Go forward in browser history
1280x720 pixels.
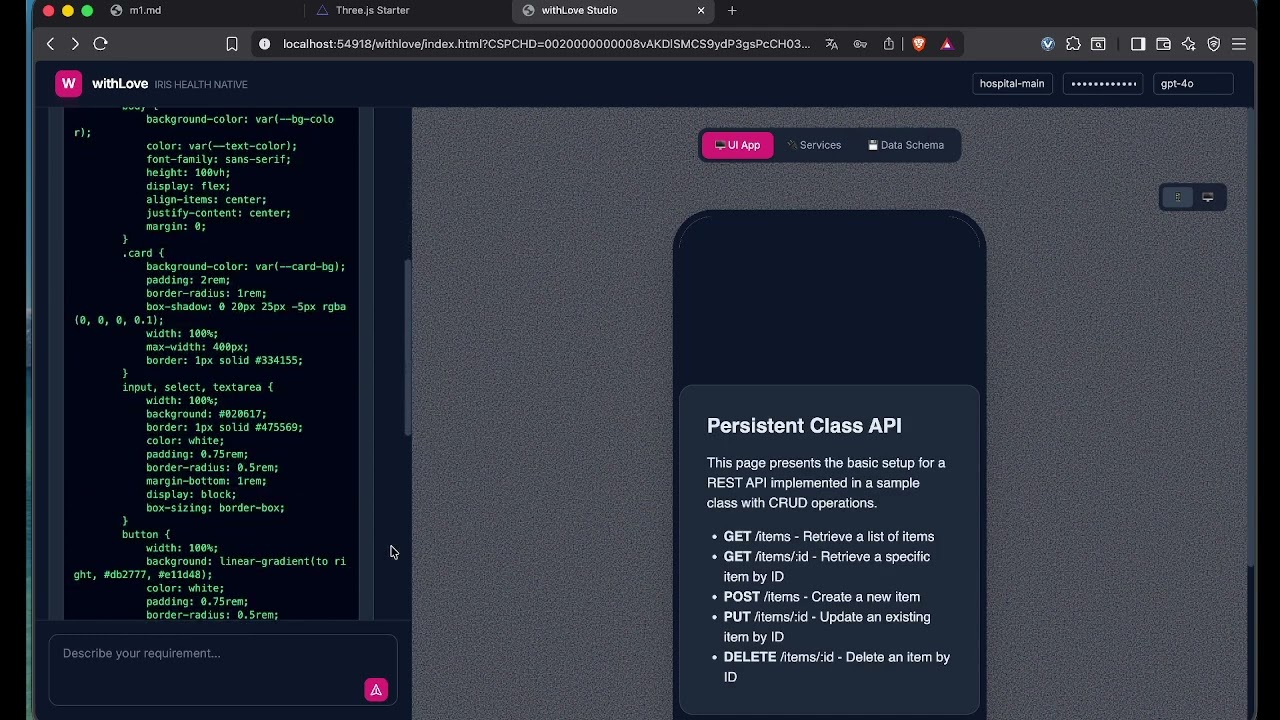coord(75,44)
